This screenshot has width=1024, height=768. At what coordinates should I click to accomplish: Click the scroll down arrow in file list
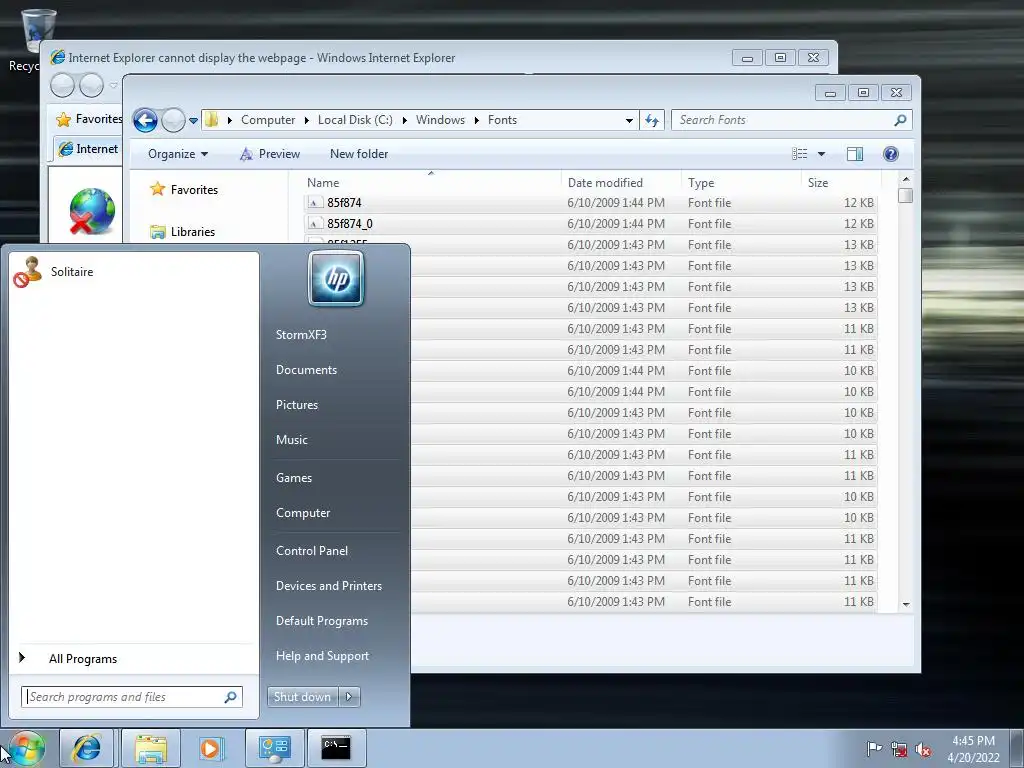(906, 605)
